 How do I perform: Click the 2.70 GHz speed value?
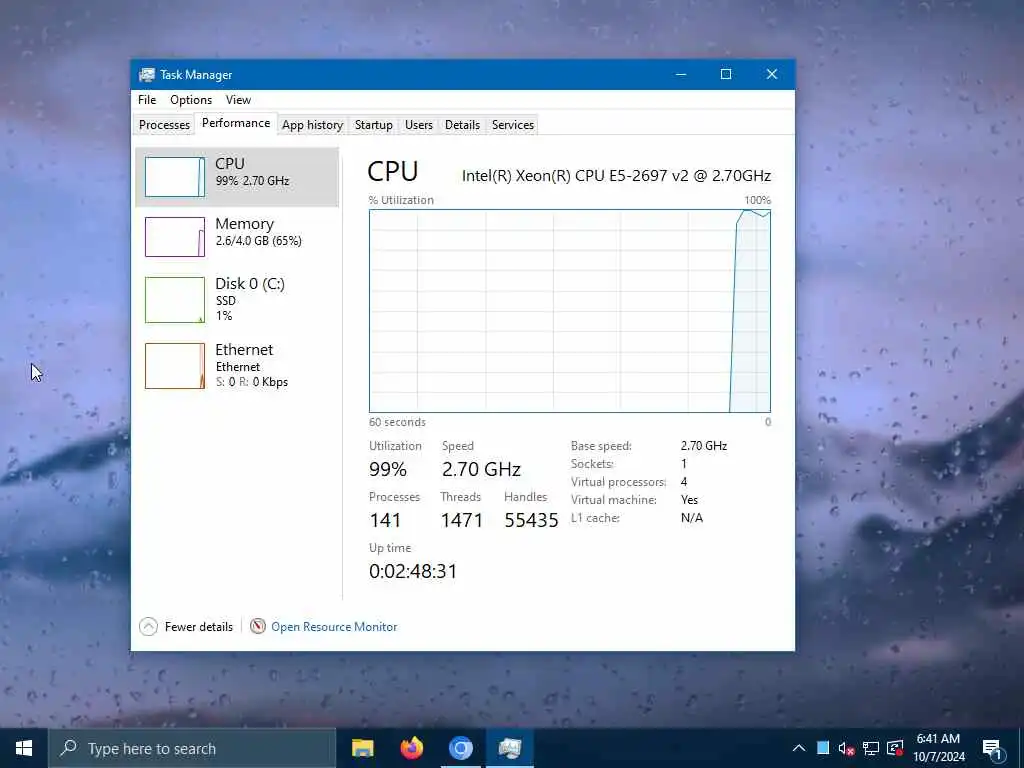click(481, 469)
